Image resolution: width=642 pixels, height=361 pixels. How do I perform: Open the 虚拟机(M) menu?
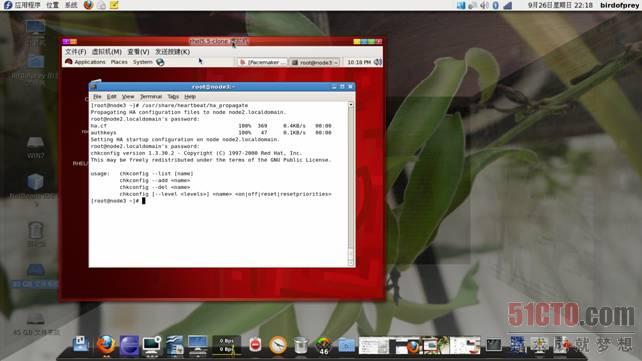106,52
